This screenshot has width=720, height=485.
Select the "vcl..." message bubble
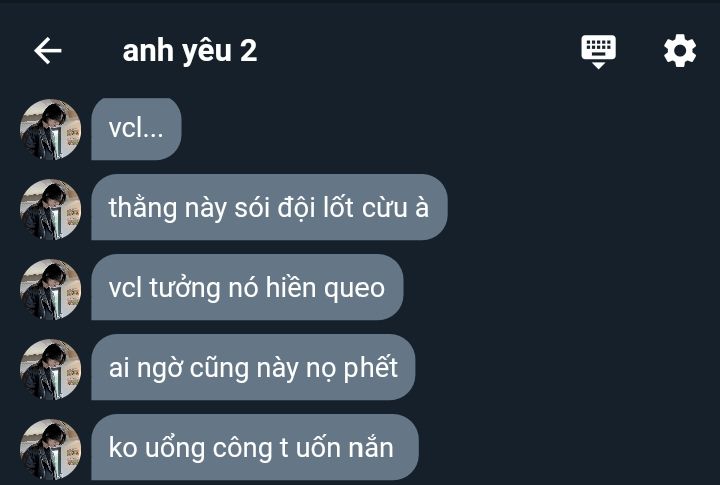136,129
